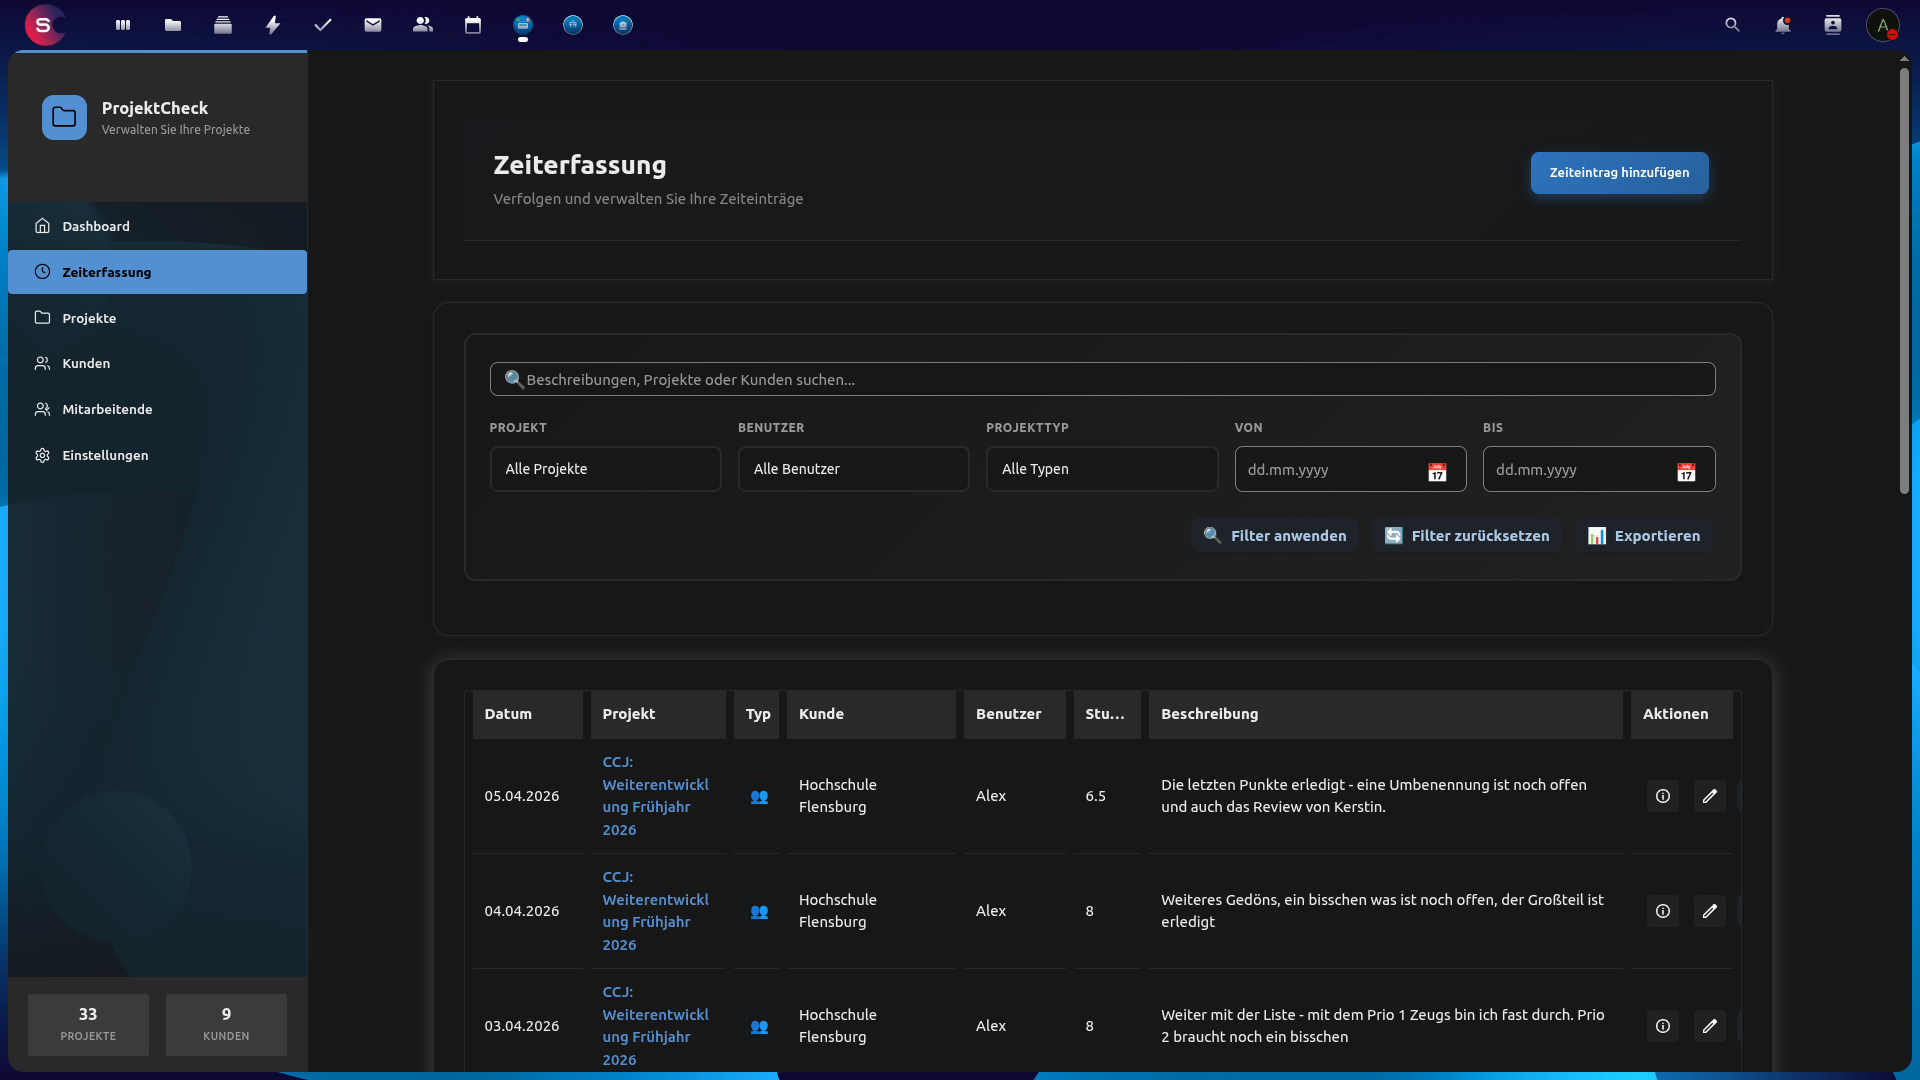Expand the Benutzer filter showing Alle Benutzer
Image resolution: width=1920 pixels, height=1080 pixels.
(853, 469)
